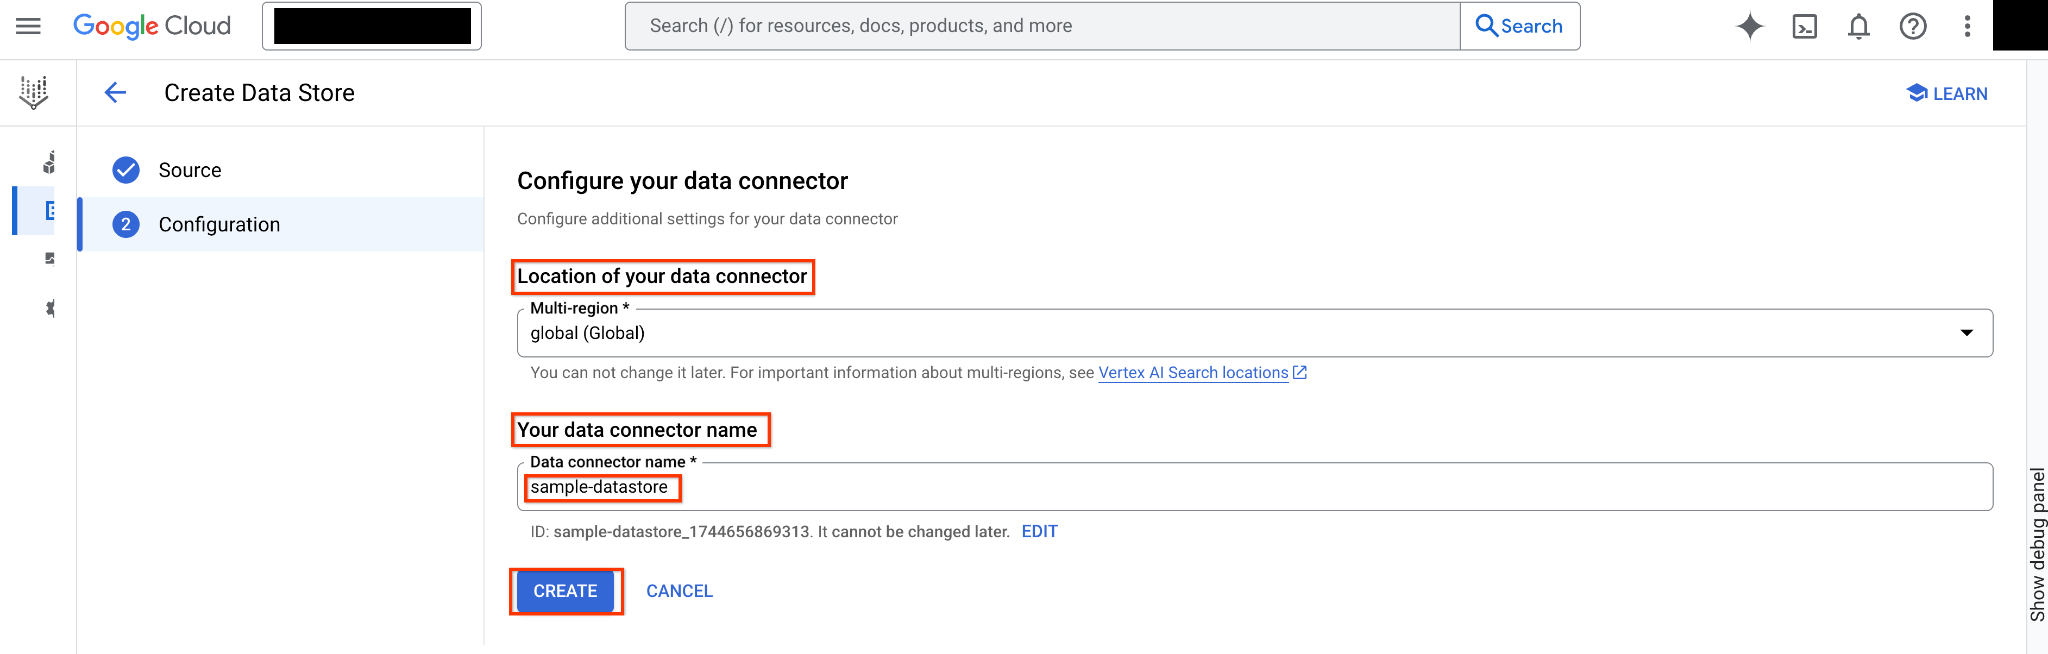Select the data stores icon in sidebar
Image resolution: width=2048 pixels, height=654 pixels.
click(48, 210)
